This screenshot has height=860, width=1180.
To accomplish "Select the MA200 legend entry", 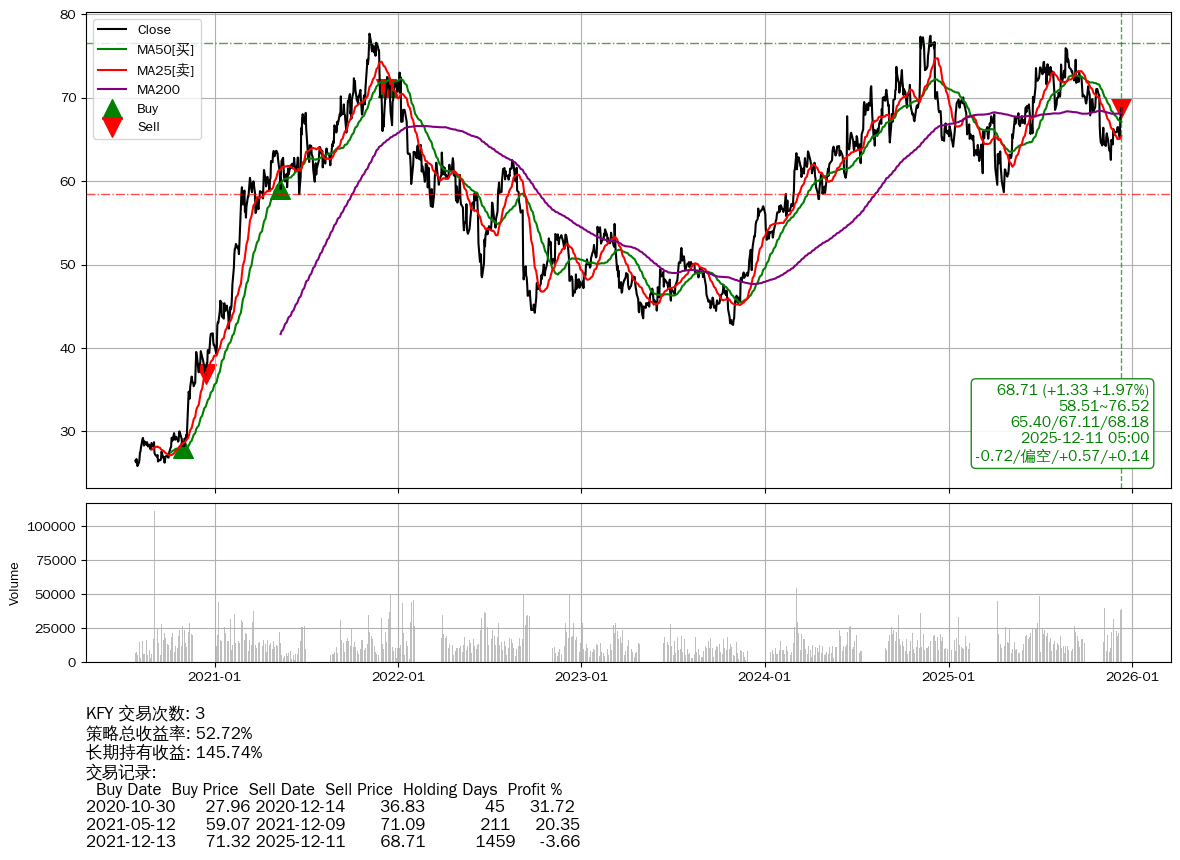I will click(158, 89).
